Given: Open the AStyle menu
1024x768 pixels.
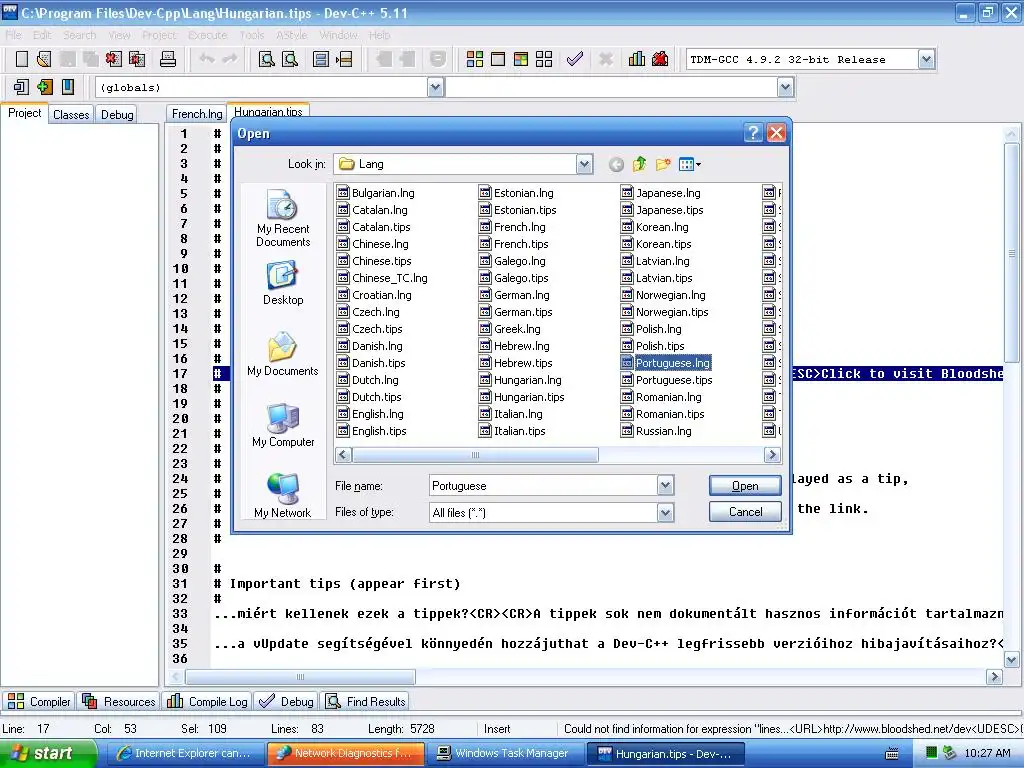Looking at the screenshot, I should pos(291,35).
